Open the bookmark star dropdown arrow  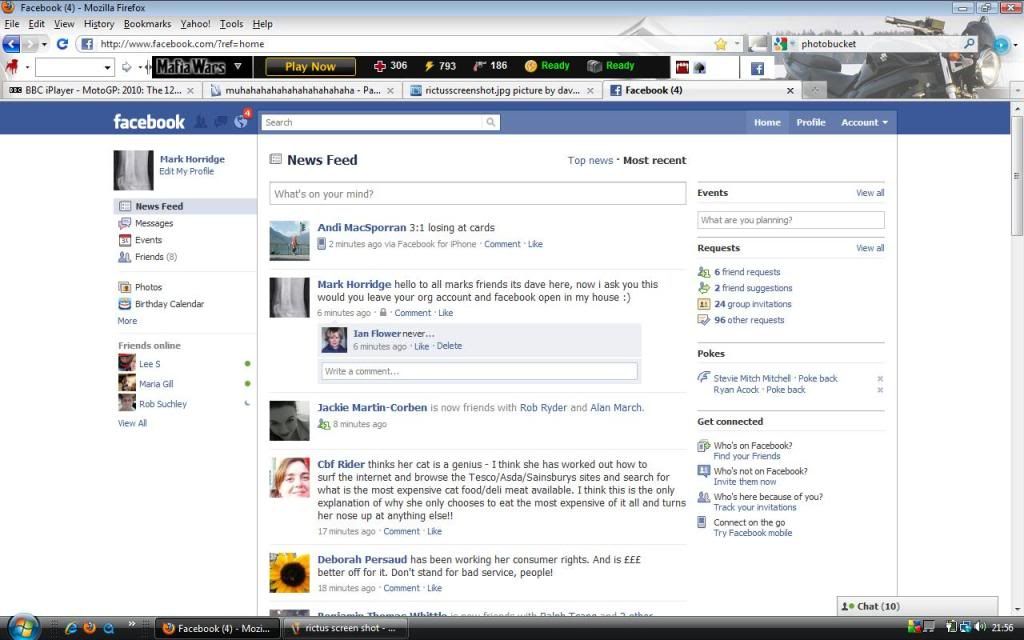click(737, 44)
